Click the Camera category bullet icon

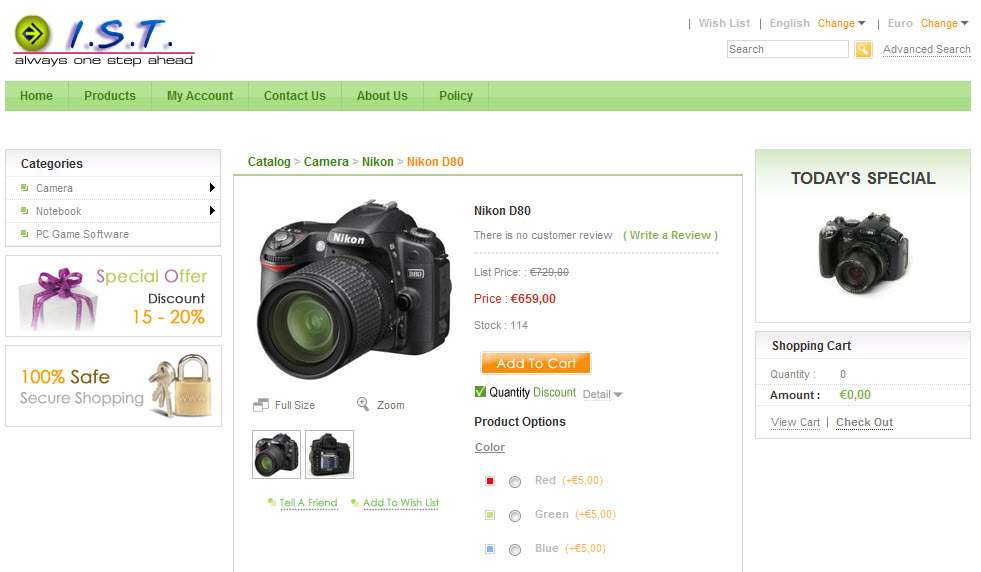click(x=24, y=188)
